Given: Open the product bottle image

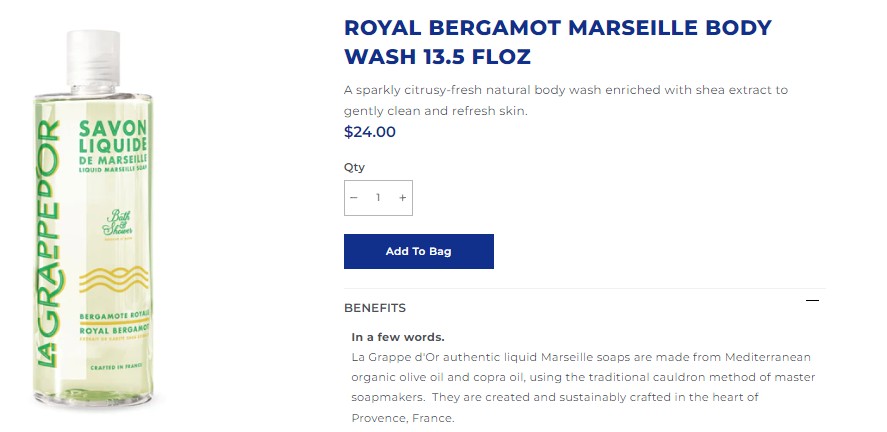Looking at the screenshot, I should 94,218.
